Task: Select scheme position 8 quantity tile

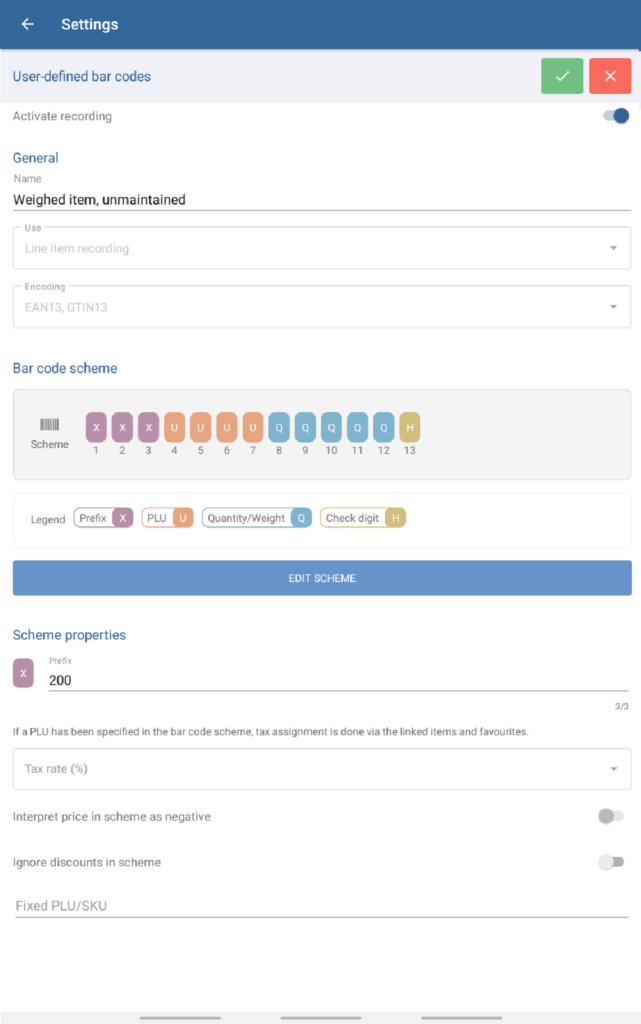Action: [279, 427]
